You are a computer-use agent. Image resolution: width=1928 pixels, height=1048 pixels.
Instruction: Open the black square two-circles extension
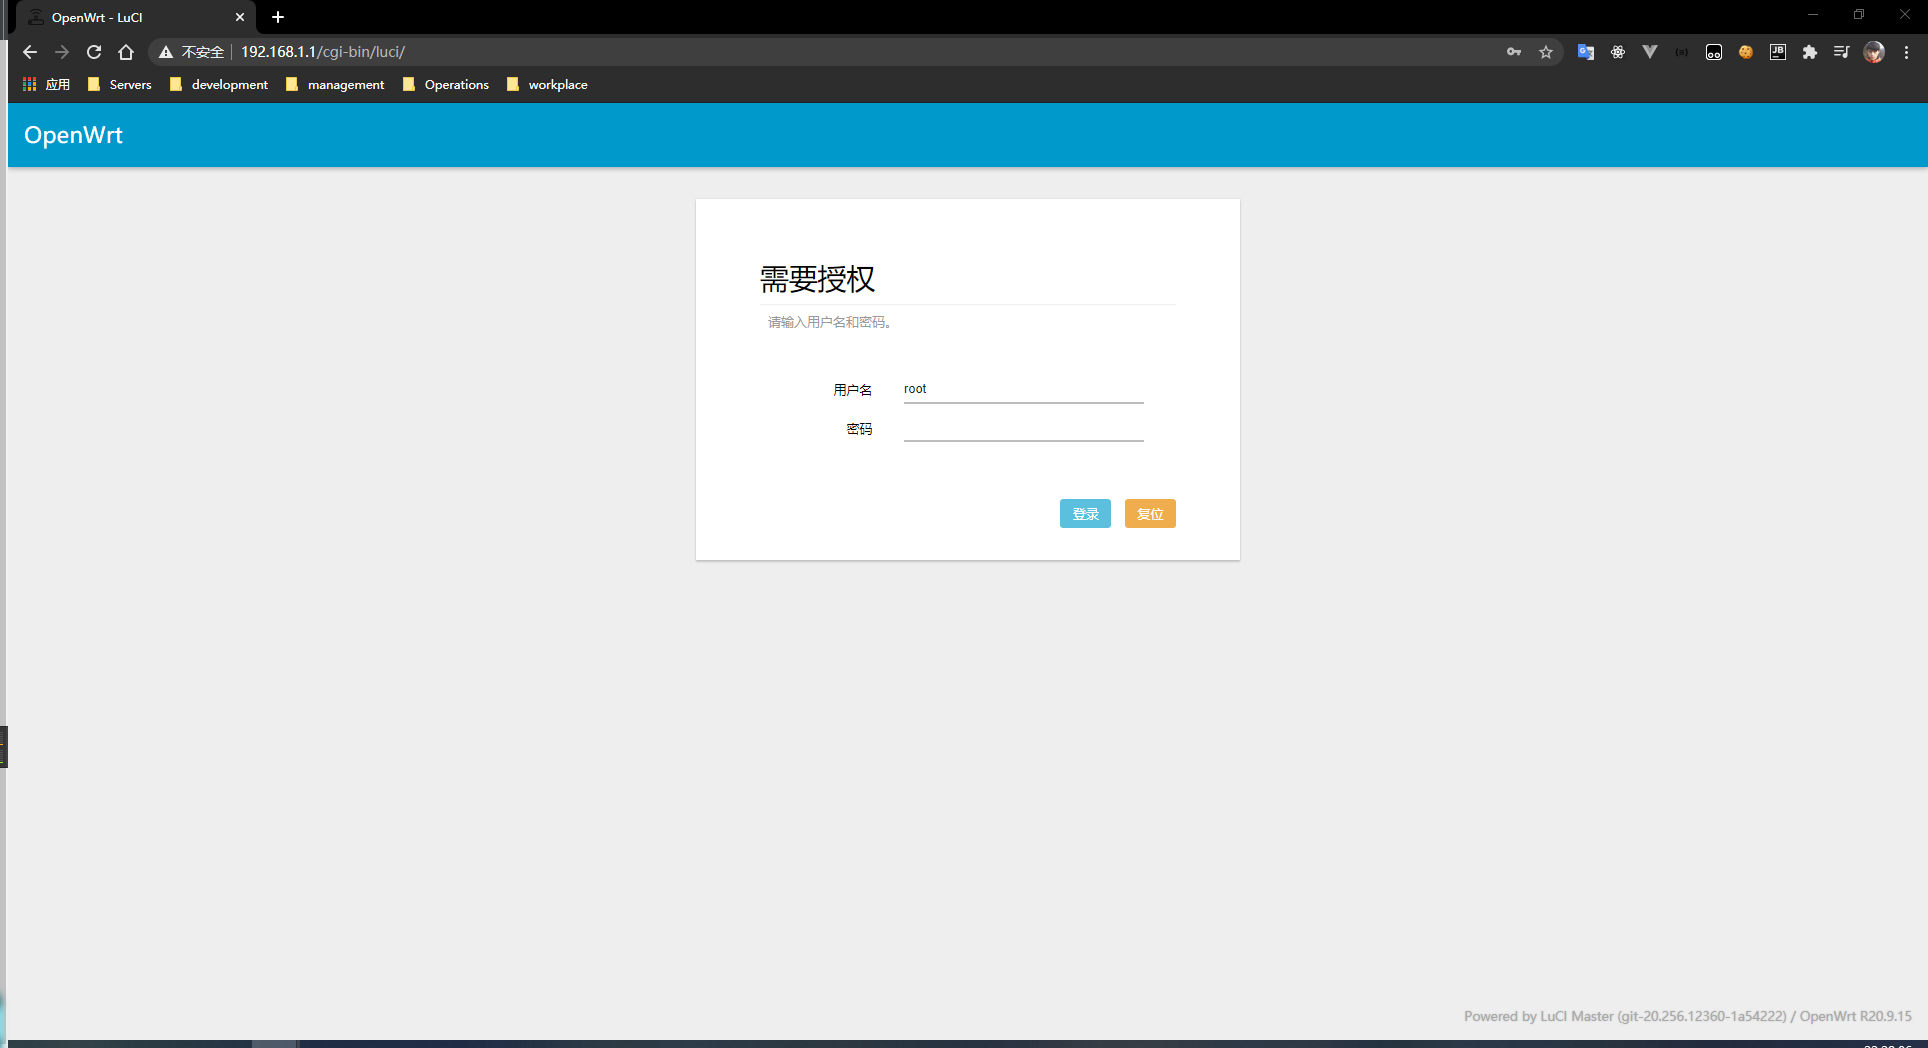[x=1714, y=52]
